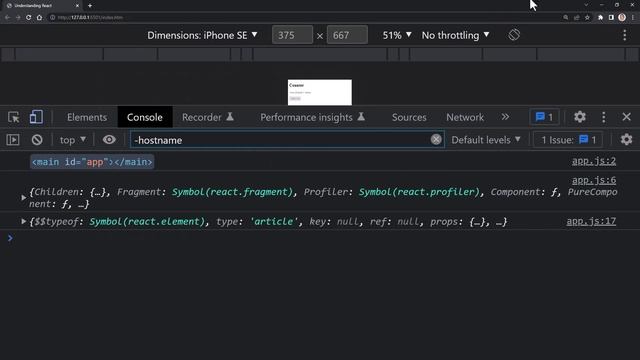Viewport: 640px width, 360px height.
Task: Open the No throttling dropdown
Action: coord(456,36)
